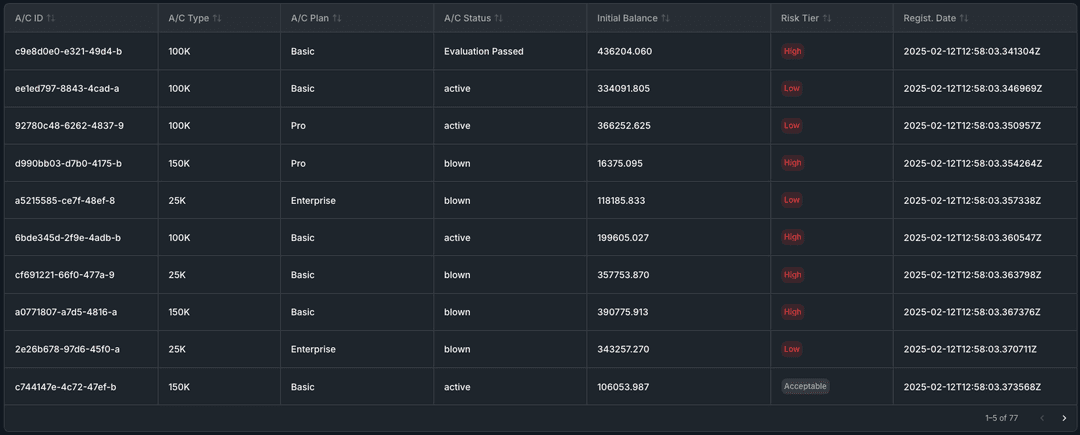Image resolution: width=1080 pixels, height=435 pixels.
Task: Click the A/C Plan sort arrows
Action: point(337,18)
